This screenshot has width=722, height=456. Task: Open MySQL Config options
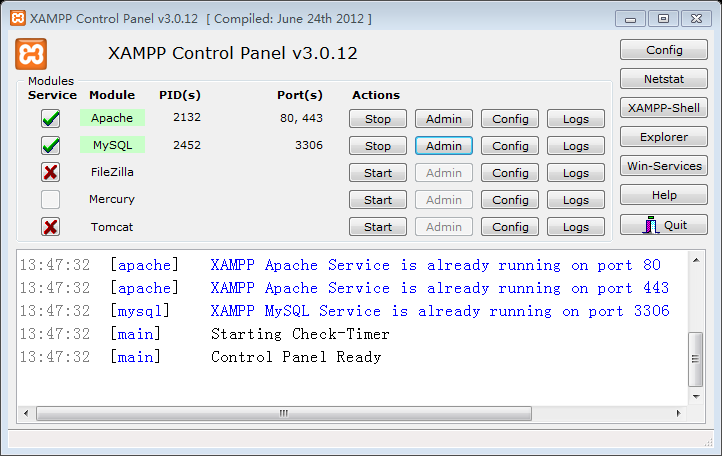pos(510,146)
